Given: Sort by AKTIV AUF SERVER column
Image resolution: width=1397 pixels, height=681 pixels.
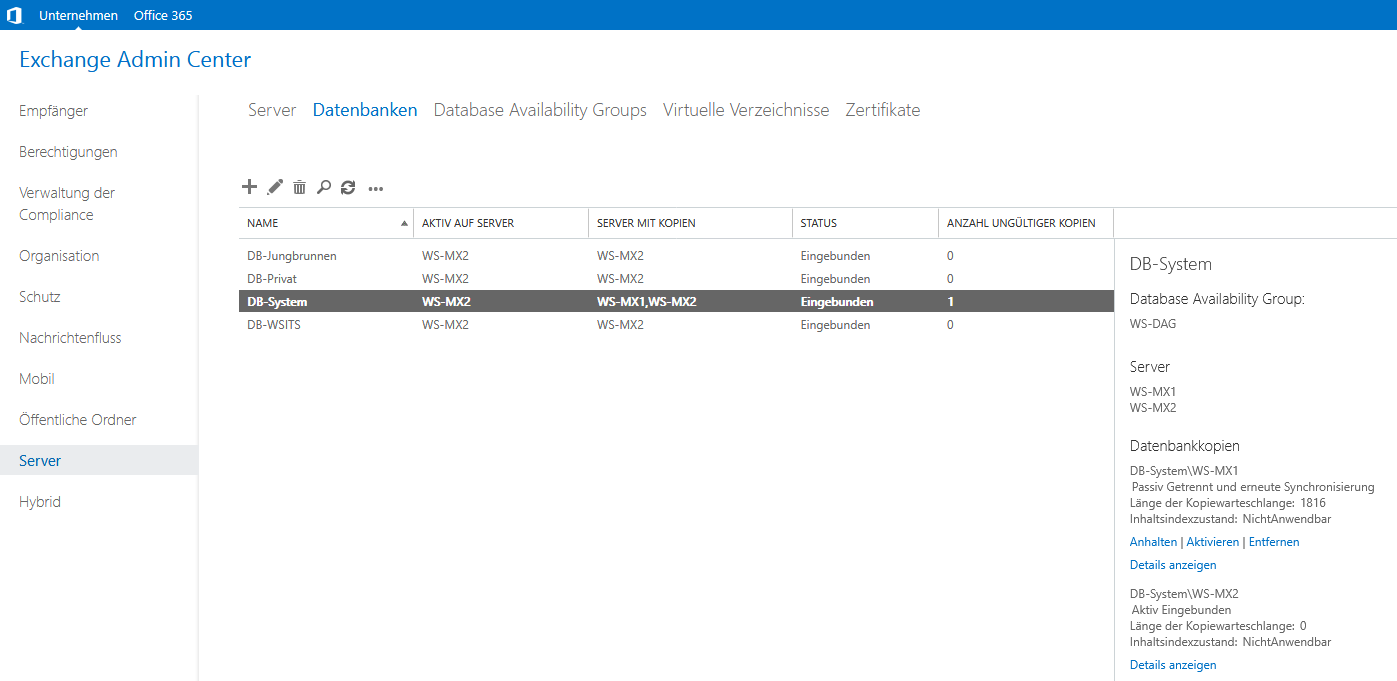Looking at the screenshot, I should tap(501, 223).
